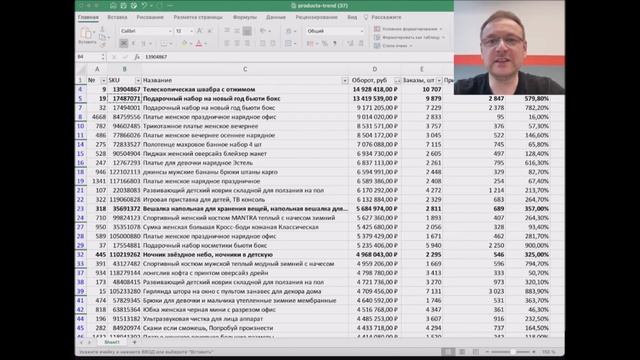Viewport: 640px width, 360px height.
Task: Open filter dropdown on Оборот, руб column
Action: pos(397,80)
